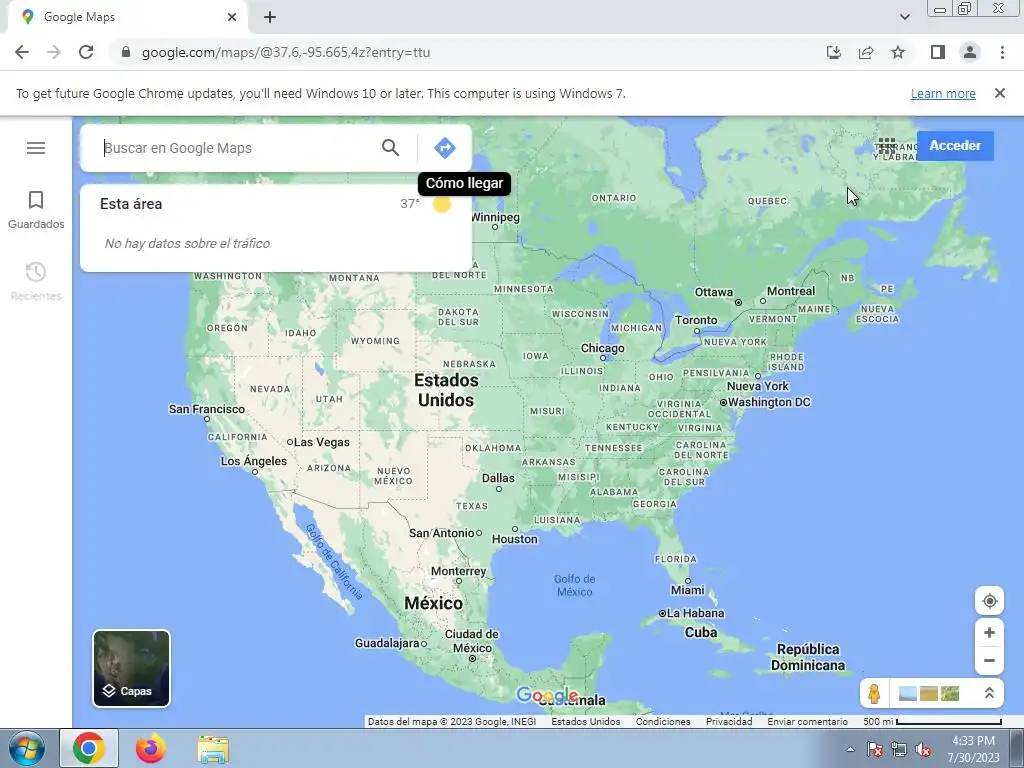This screenshot has width=1024, height=768.
Task: Show hidden system tray icons
Action: click(x=850, y=749)
